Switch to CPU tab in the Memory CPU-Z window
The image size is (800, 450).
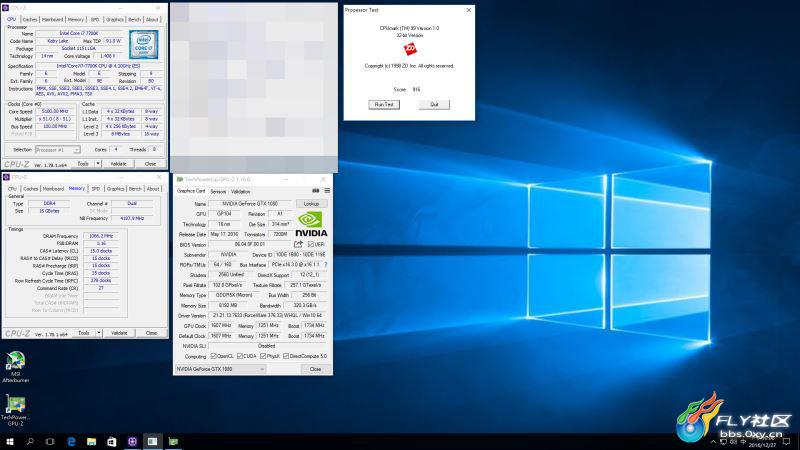point(12,189)
